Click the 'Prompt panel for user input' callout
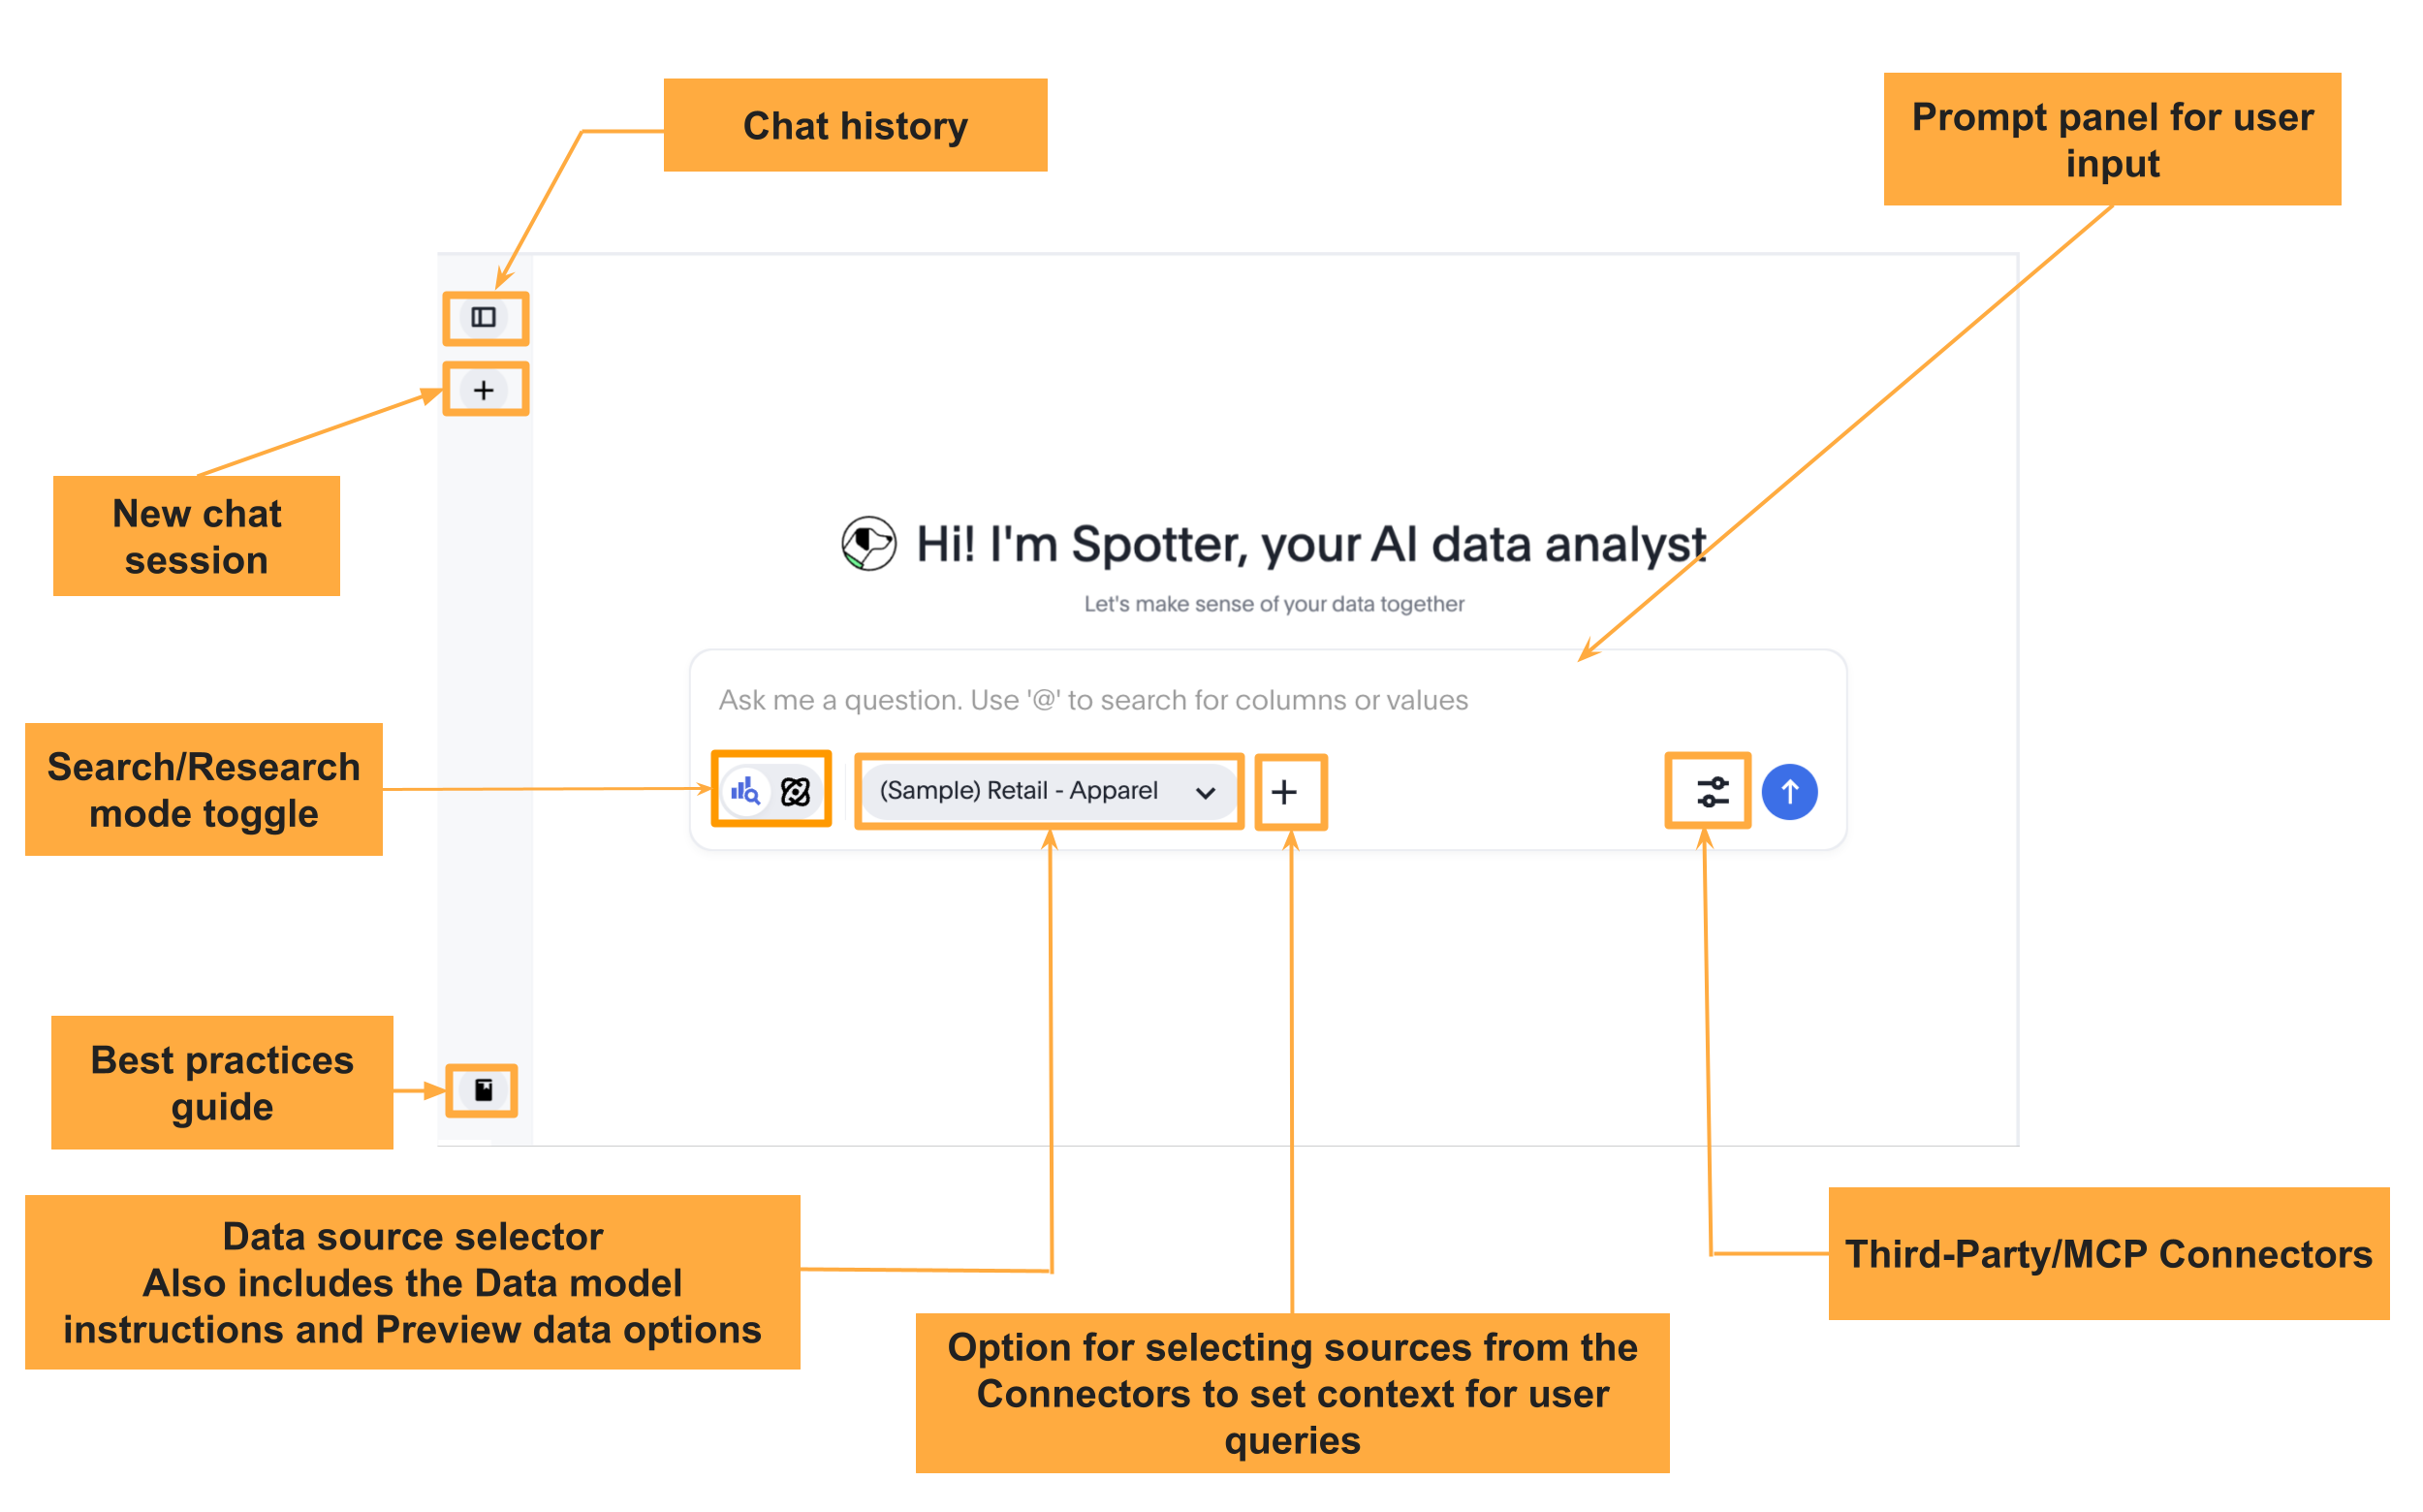 pos(2112,140)
